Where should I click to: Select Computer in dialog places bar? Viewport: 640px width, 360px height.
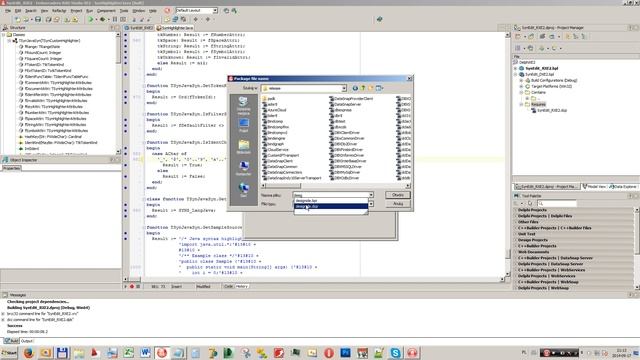click(244, 168)
